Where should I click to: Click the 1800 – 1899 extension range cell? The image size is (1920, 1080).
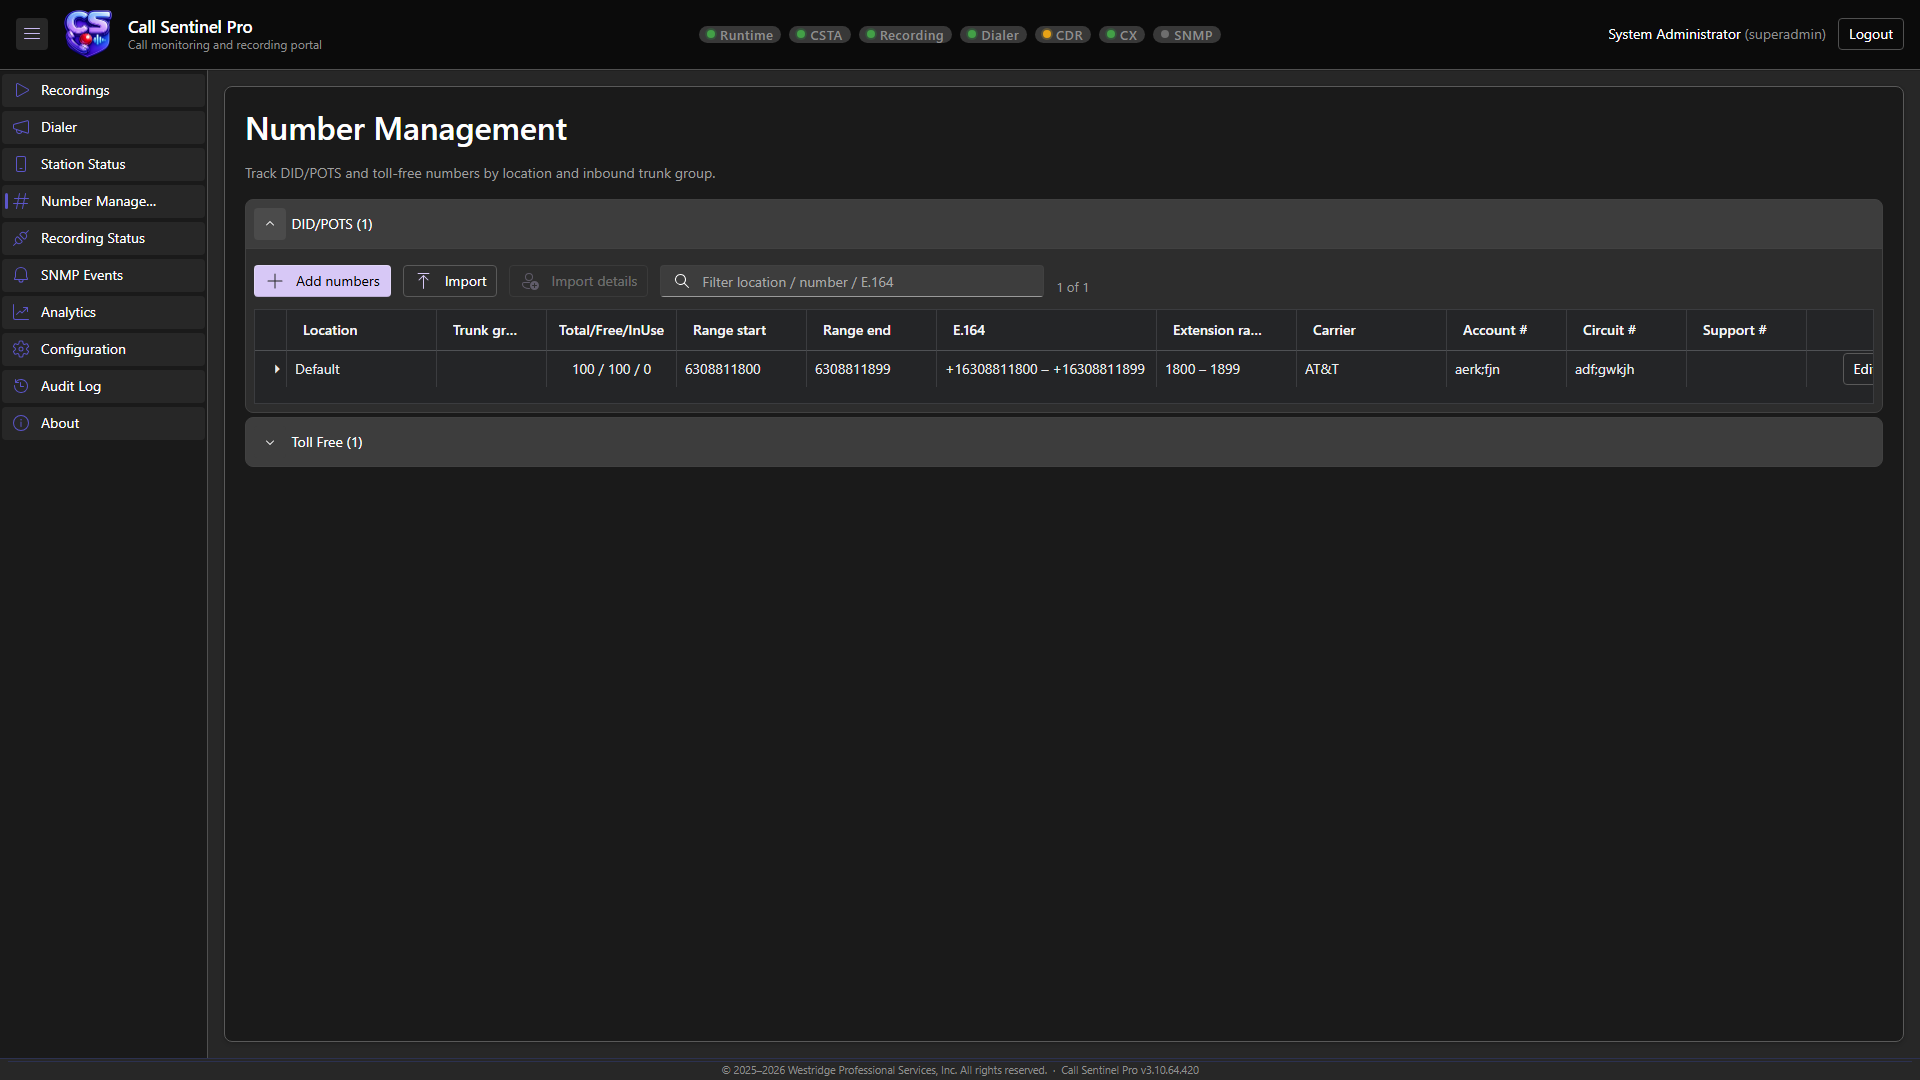pyautogui.click(x=1226, y=369)
